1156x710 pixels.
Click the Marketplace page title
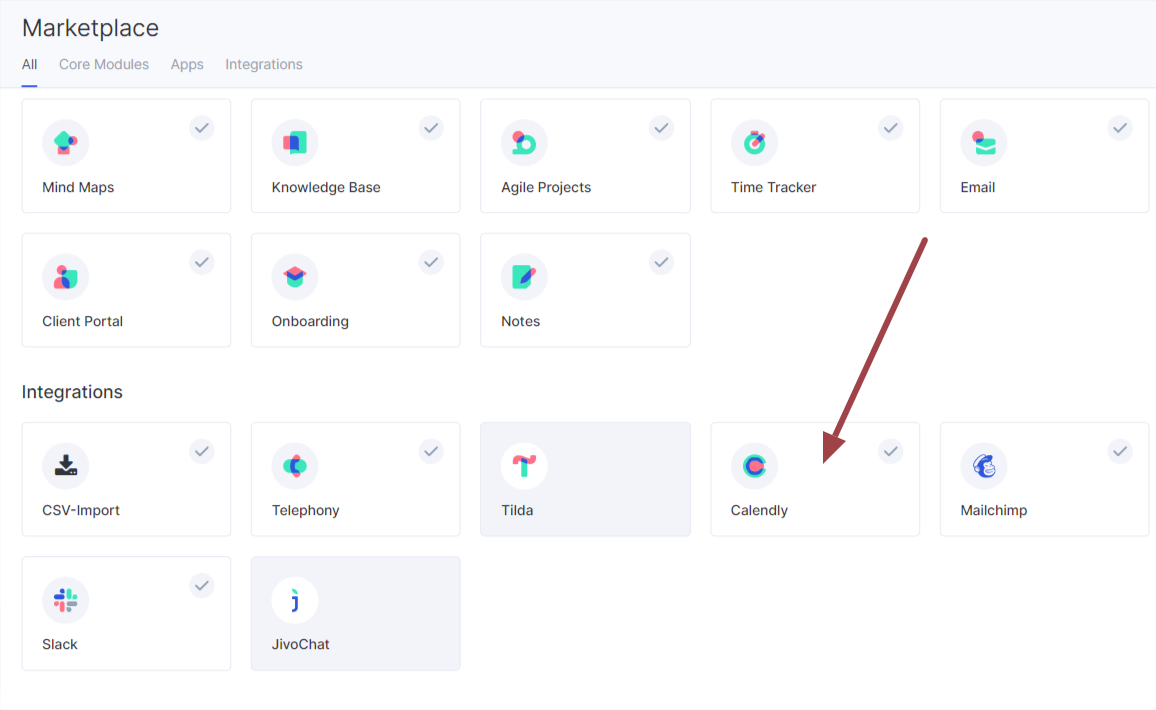click(x=91, y=28)
